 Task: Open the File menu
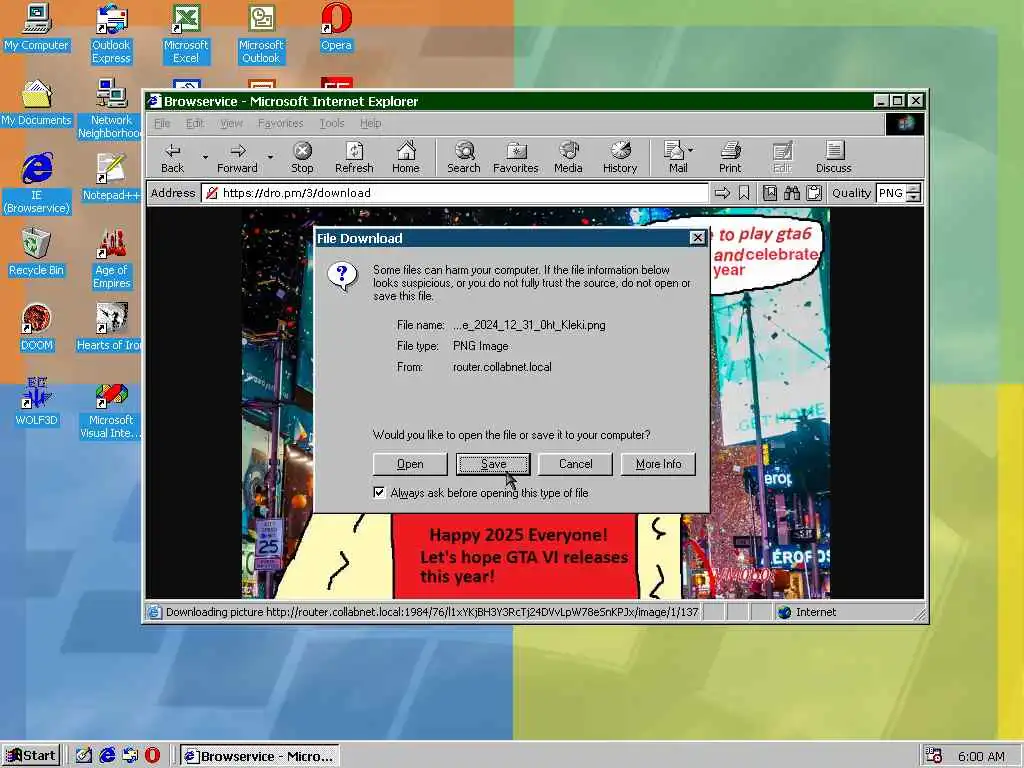[162, 123]
